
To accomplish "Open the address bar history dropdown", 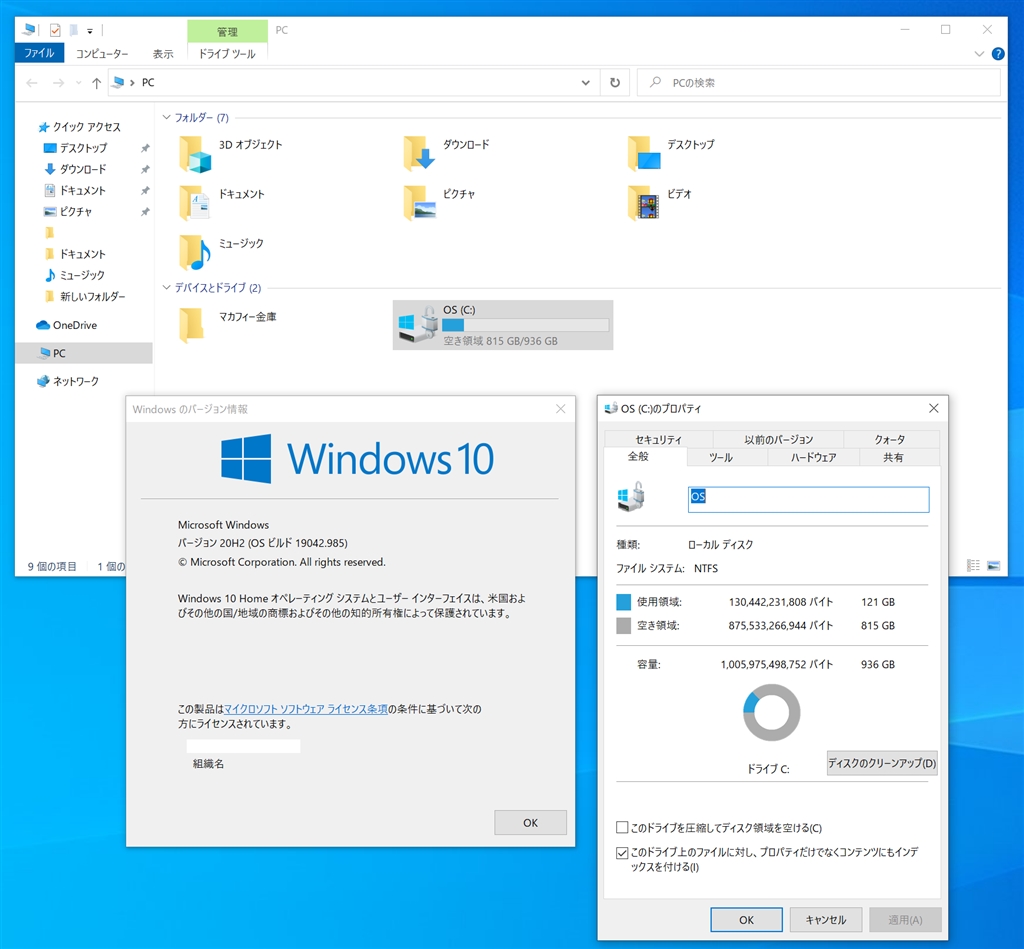I will point(586,83).
